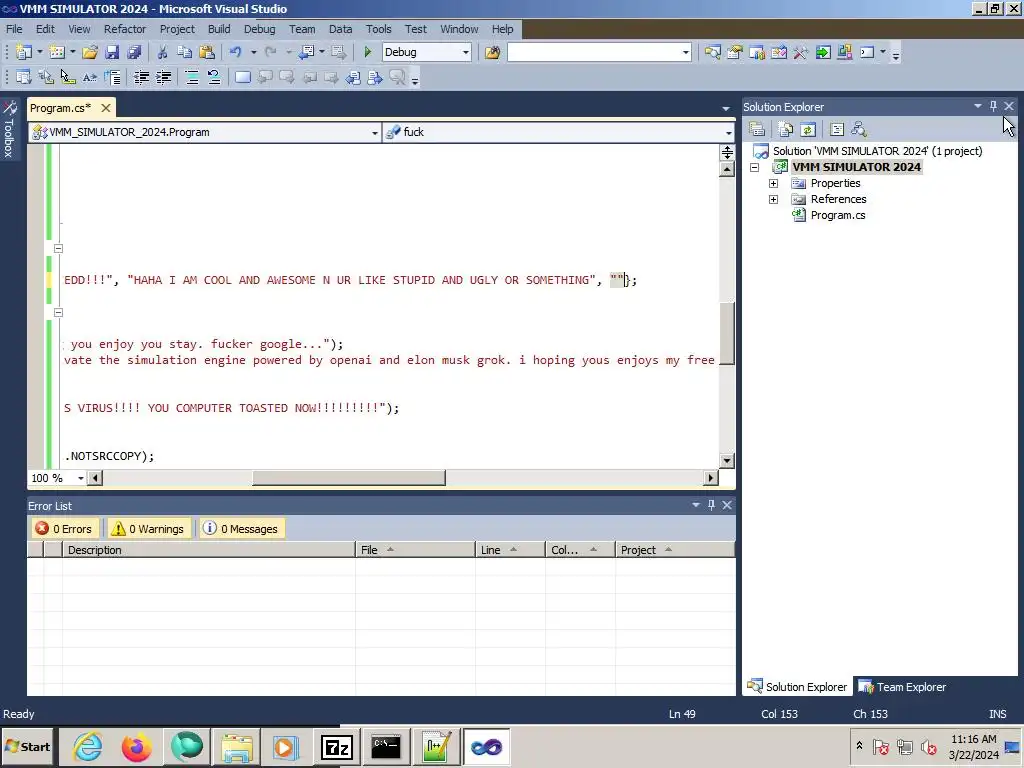Screen dimensions: 1024x768
Task: Click the New Project toolbar icon
Action: pos(24,52)
